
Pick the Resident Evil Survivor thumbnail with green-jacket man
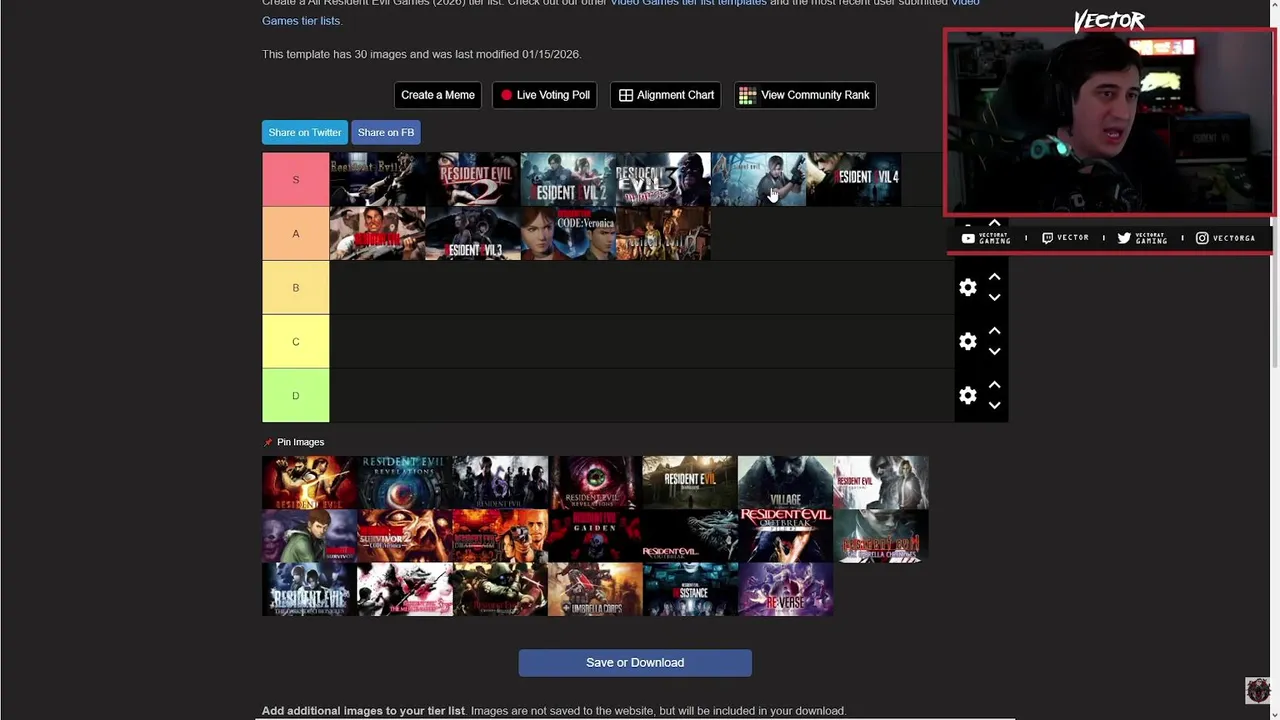pos(309,536)
